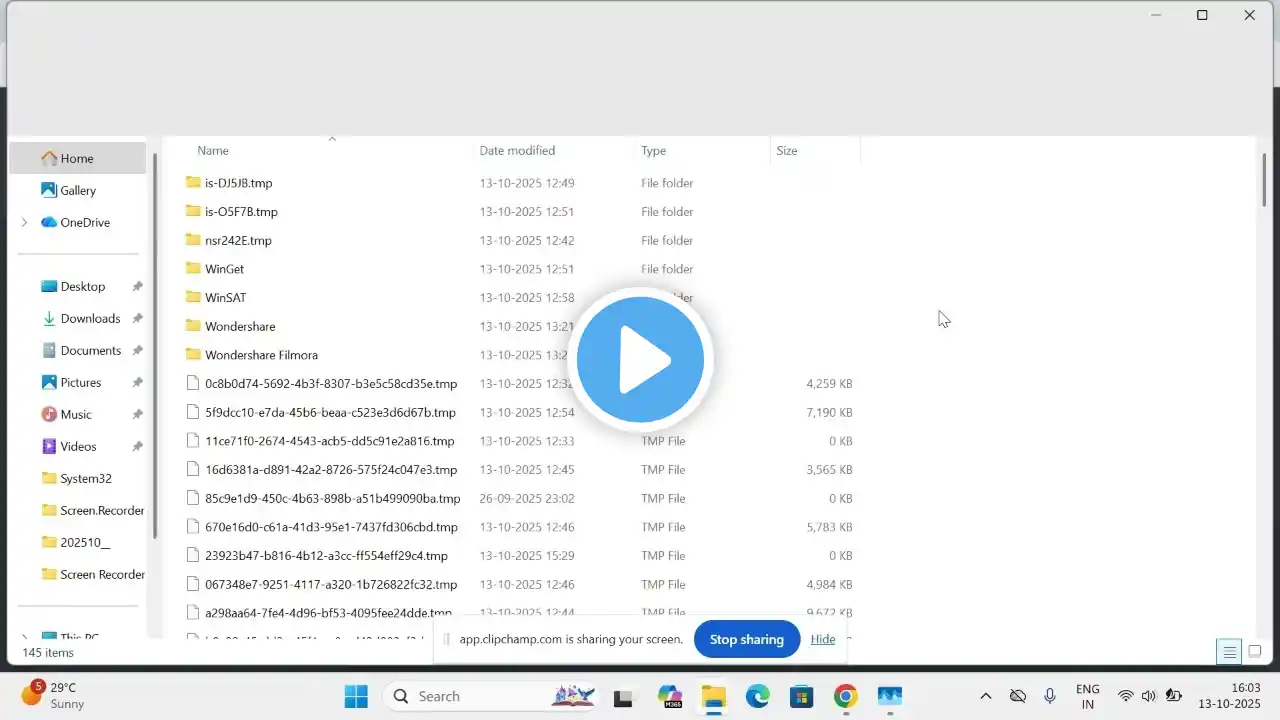Open the Videos sidebar icon
Image resolution: width=1280 pixels, height=720 pixels.
[49, 446]
